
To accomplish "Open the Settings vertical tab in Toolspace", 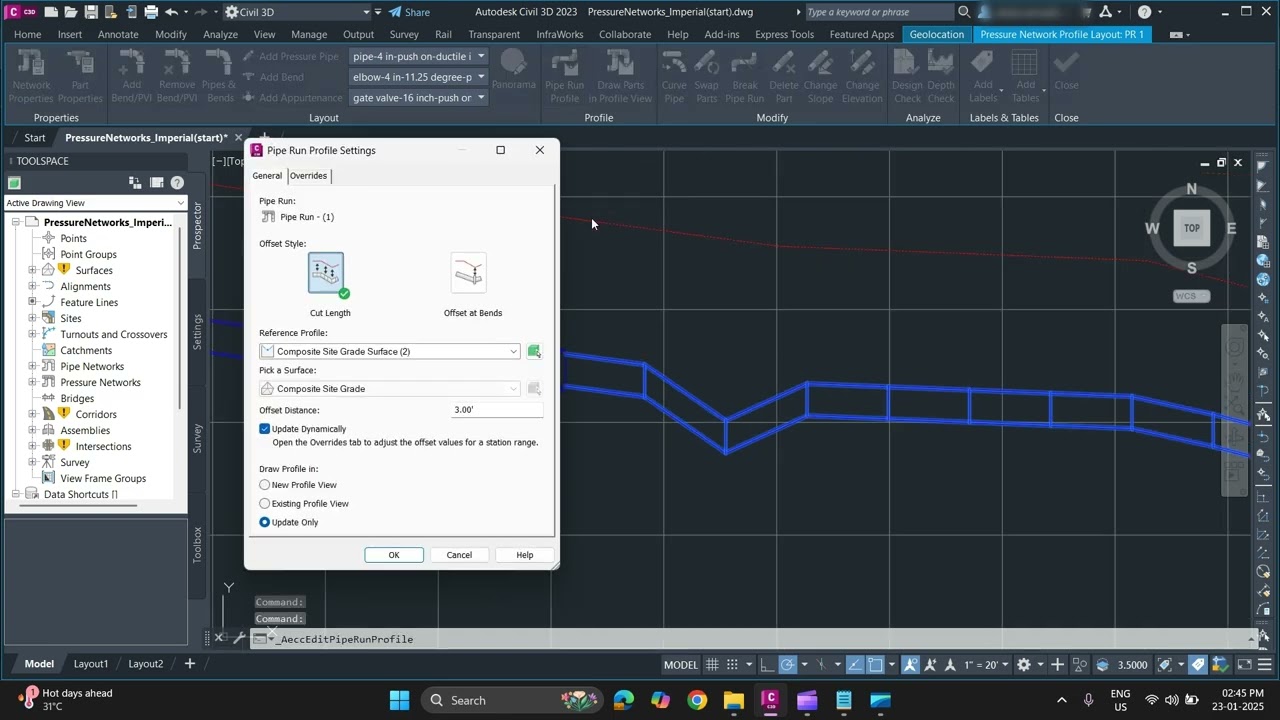I will (198, 332).
